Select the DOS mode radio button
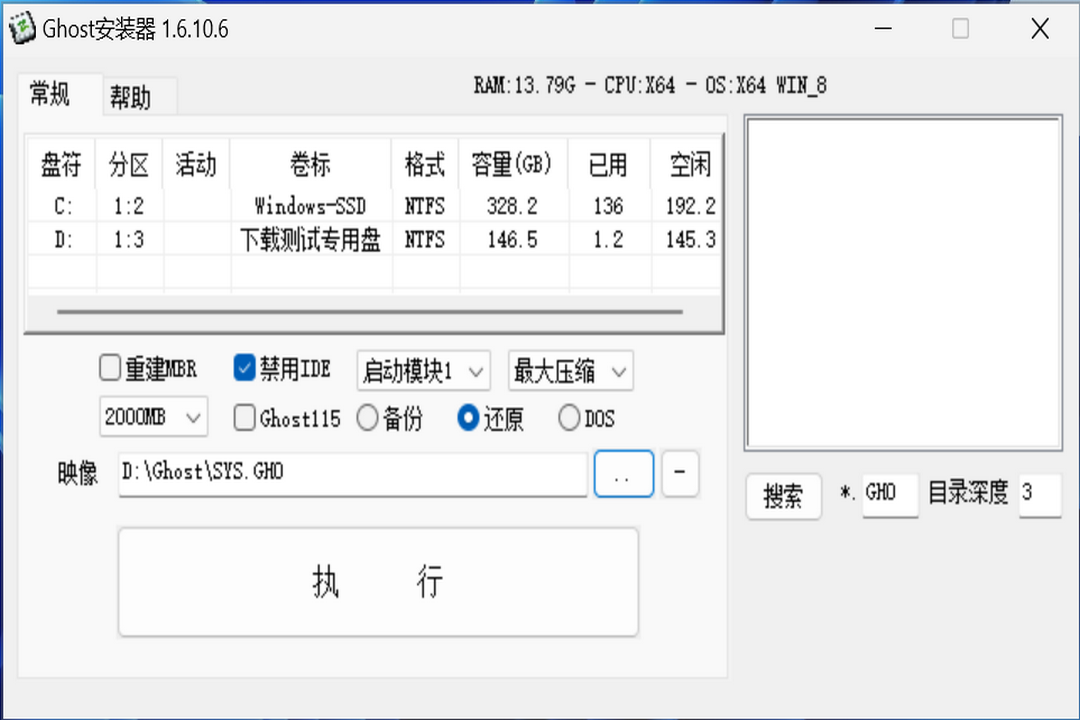 point(570,418)
